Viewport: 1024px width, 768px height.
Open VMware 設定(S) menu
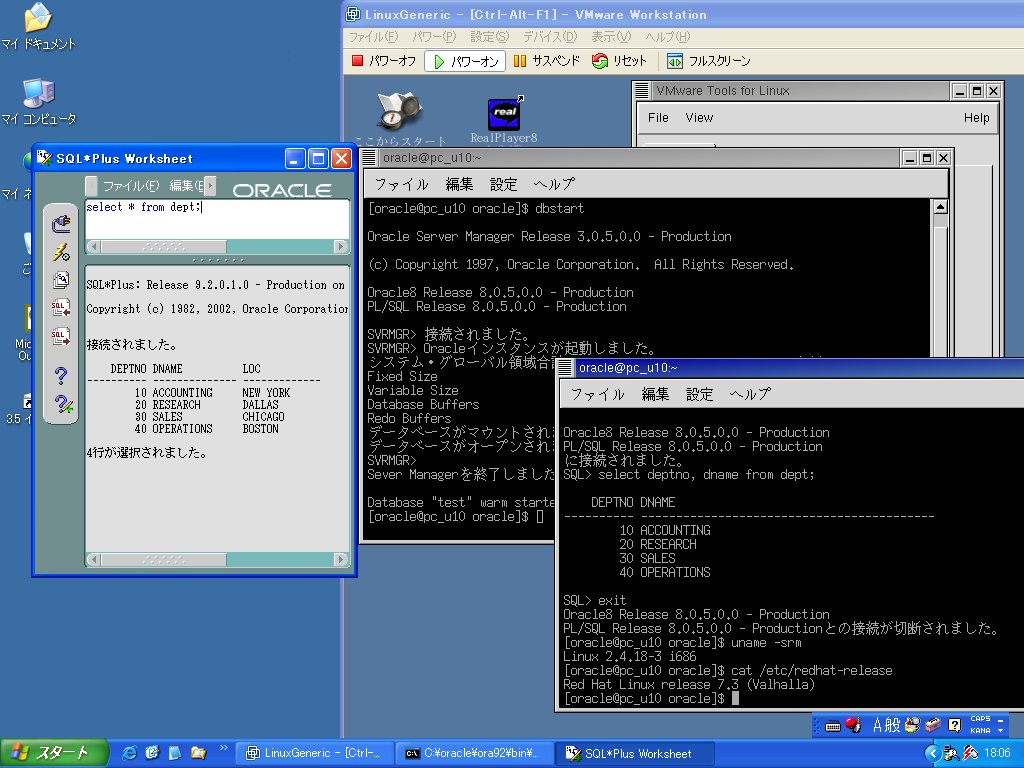coord(489,37)
